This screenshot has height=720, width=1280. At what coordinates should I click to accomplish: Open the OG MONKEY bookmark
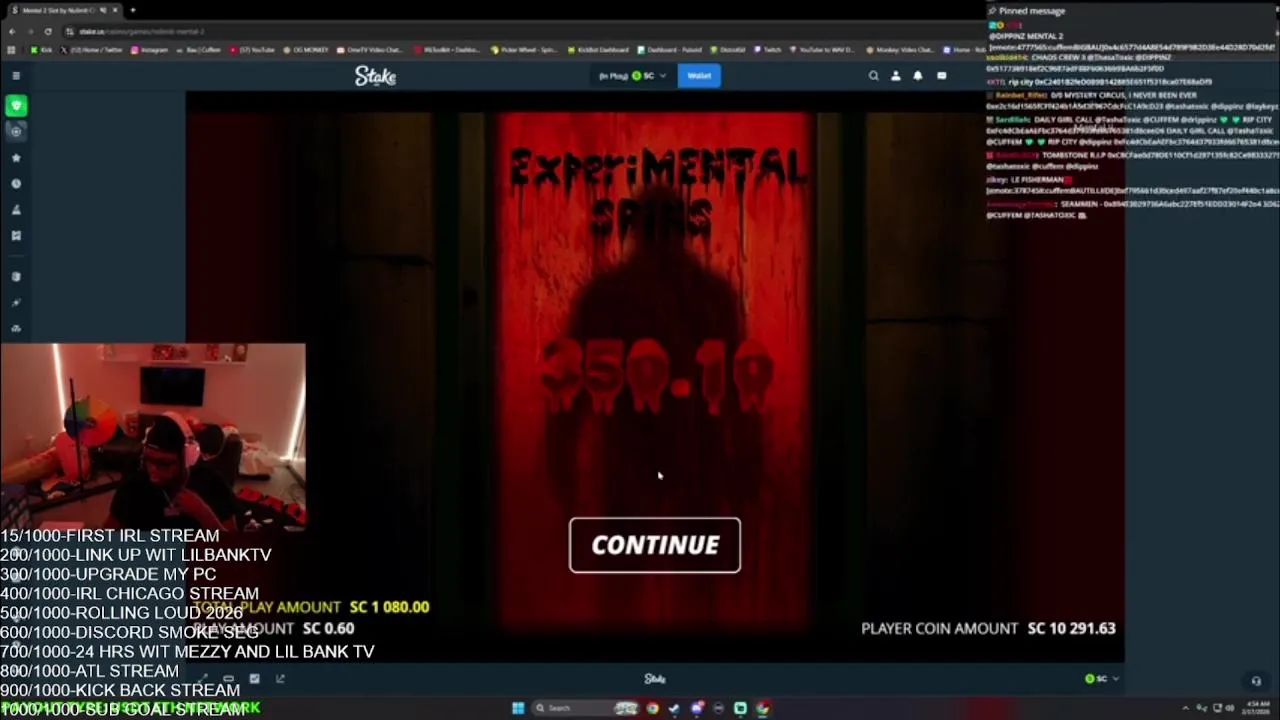point(308,49)
